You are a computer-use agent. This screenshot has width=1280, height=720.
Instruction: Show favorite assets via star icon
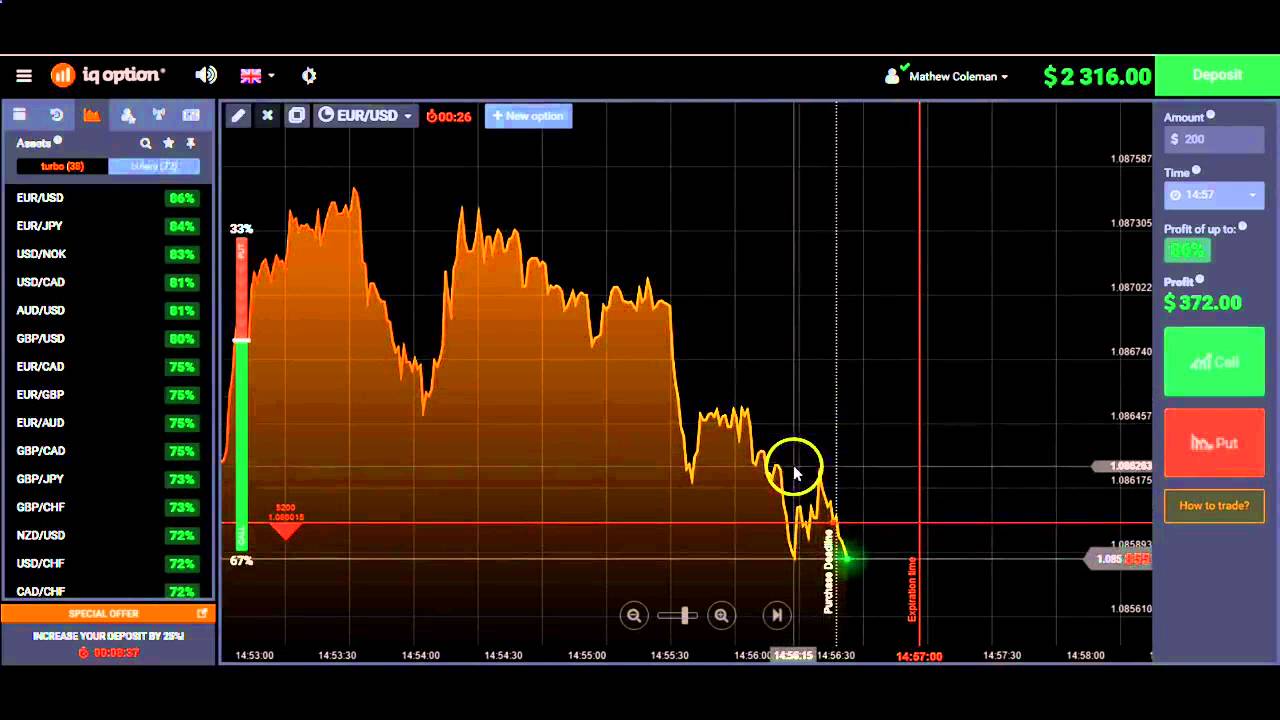pyautogui.click(x=168, y=143)
